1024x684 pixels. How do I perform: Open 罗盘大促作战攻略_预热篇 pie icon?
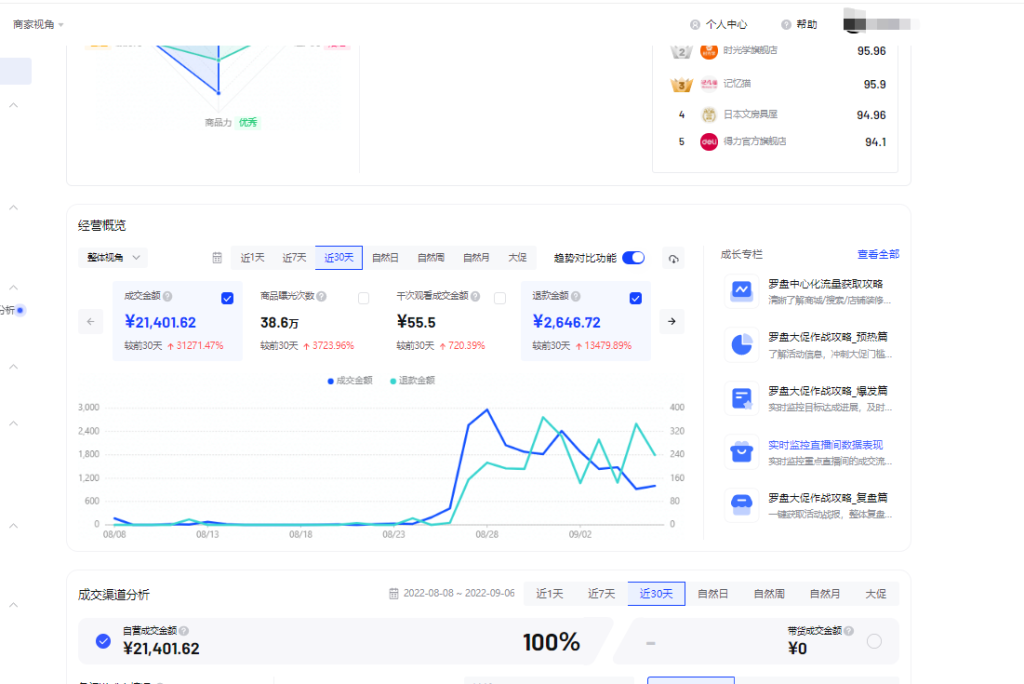[x=741, y=344]
